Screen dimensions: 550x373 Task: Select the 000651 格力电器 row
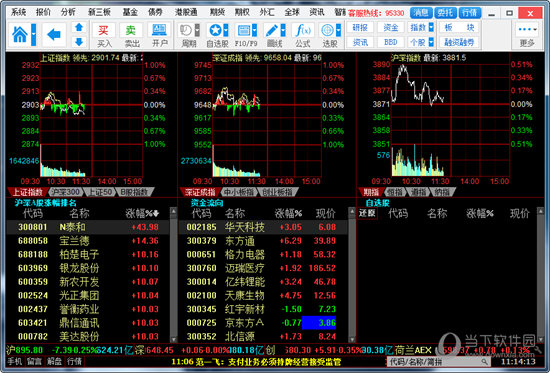263,254
